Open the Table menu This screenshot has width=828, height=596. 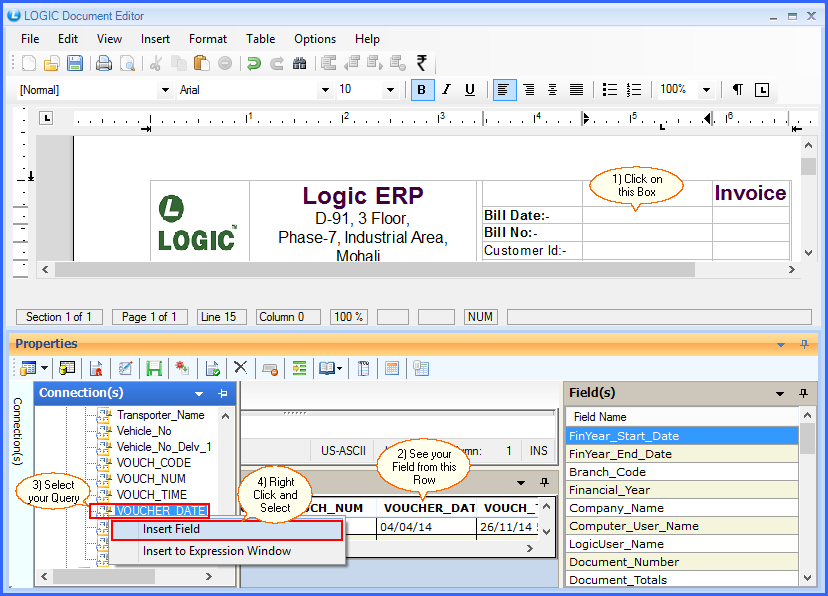pyautogui.click(x=260, y=39)
